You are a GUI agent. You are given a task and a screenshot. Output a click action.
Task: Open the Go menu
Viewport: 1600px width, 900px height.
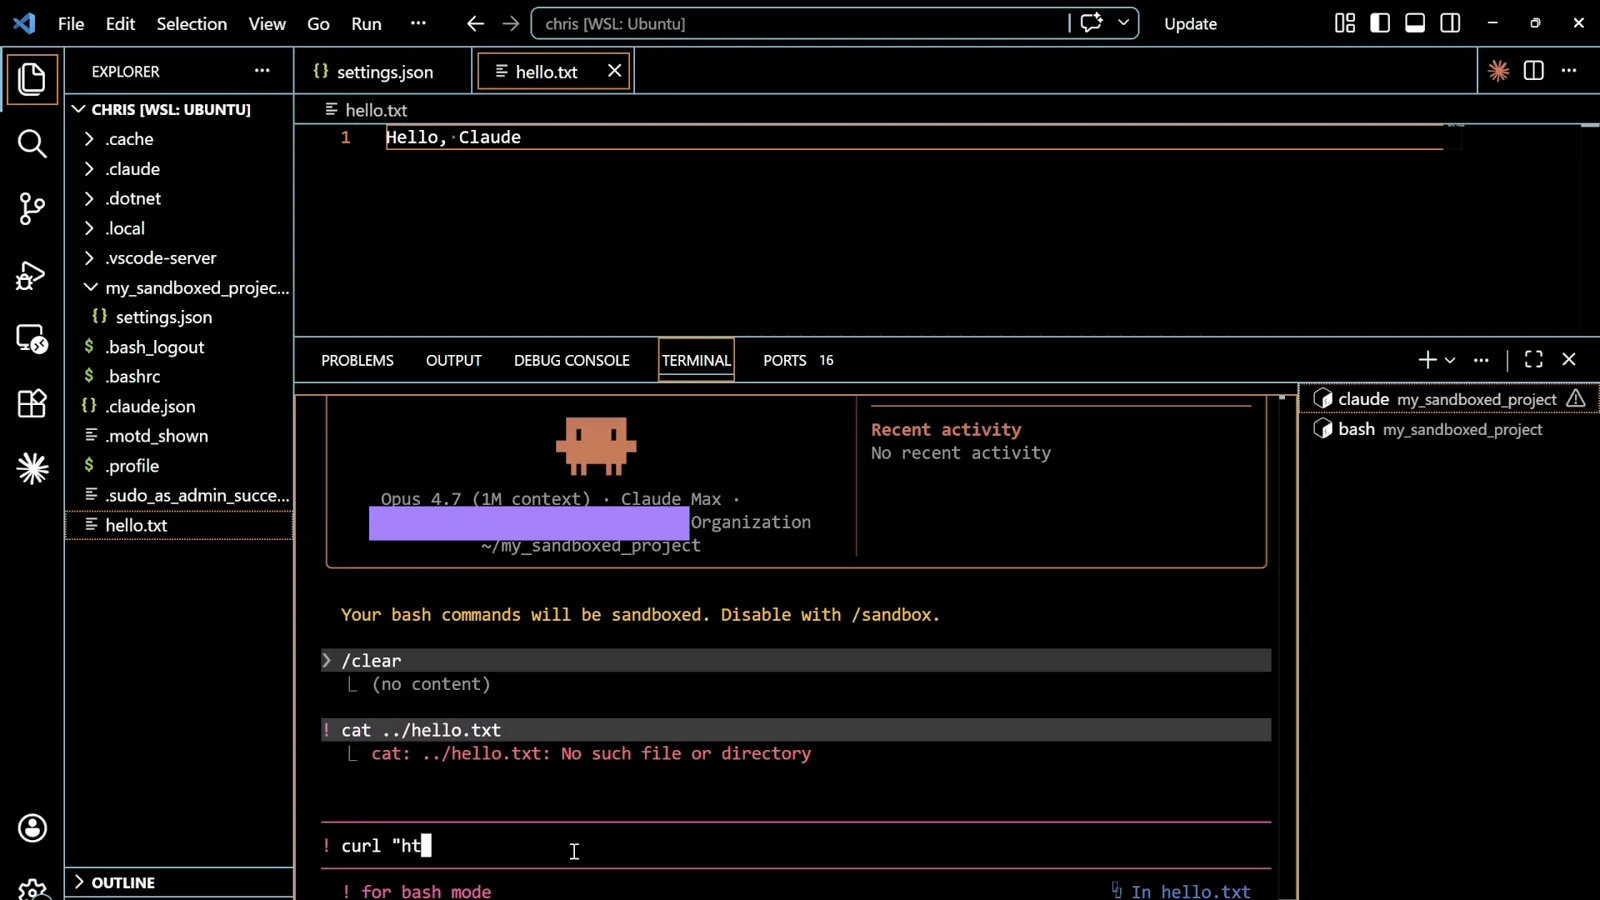[x=318, y=23]
